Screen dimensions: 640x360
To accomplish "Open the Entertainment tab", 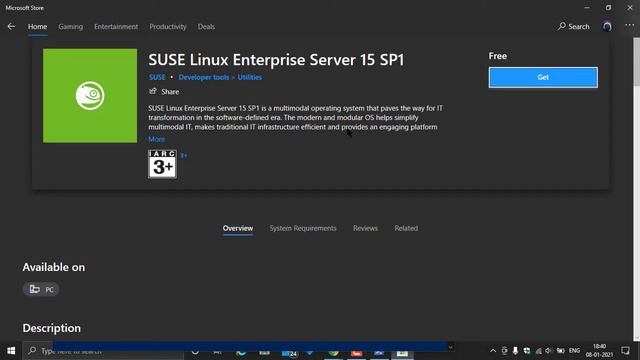I will coord(116,27).
